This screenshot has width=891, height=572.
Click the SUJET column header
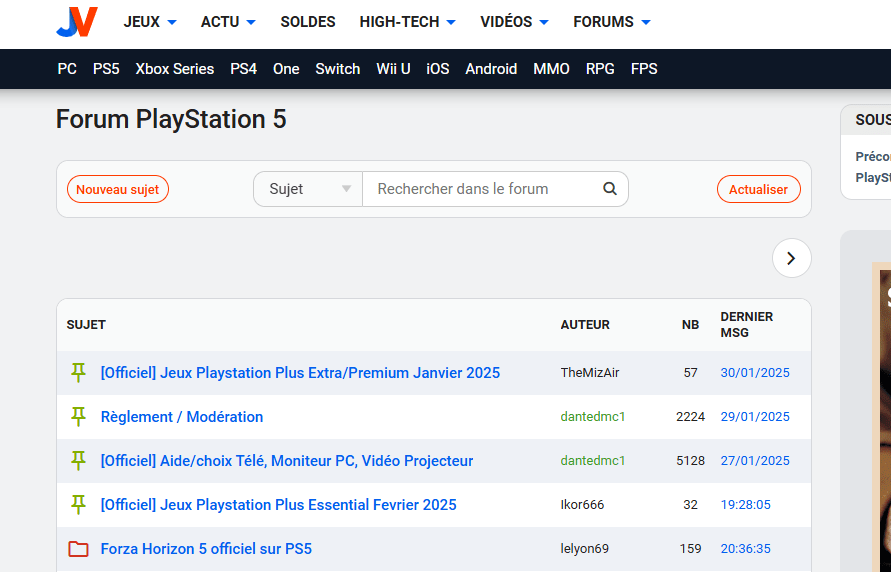tap(86, 324)
